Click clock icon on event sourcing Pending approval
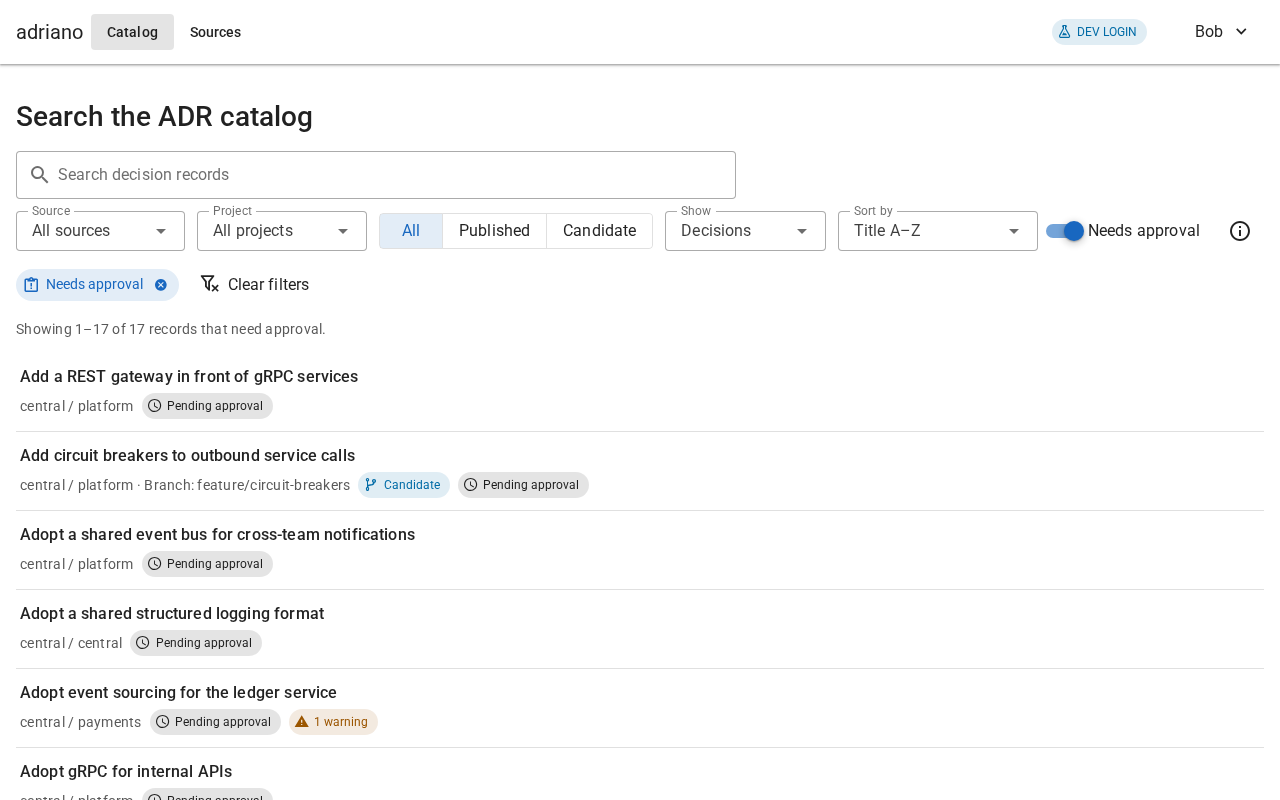This screenshot has height=800, width=1280. 163,722
